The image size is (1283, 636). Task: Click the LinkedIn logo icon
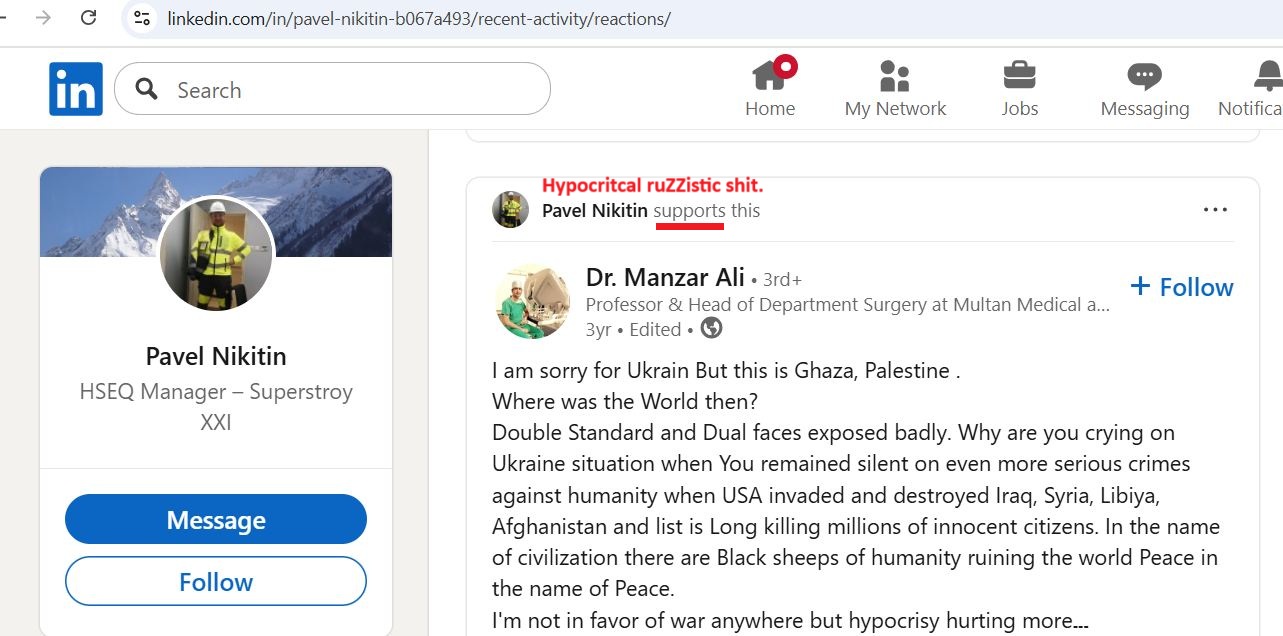point(76,89)
